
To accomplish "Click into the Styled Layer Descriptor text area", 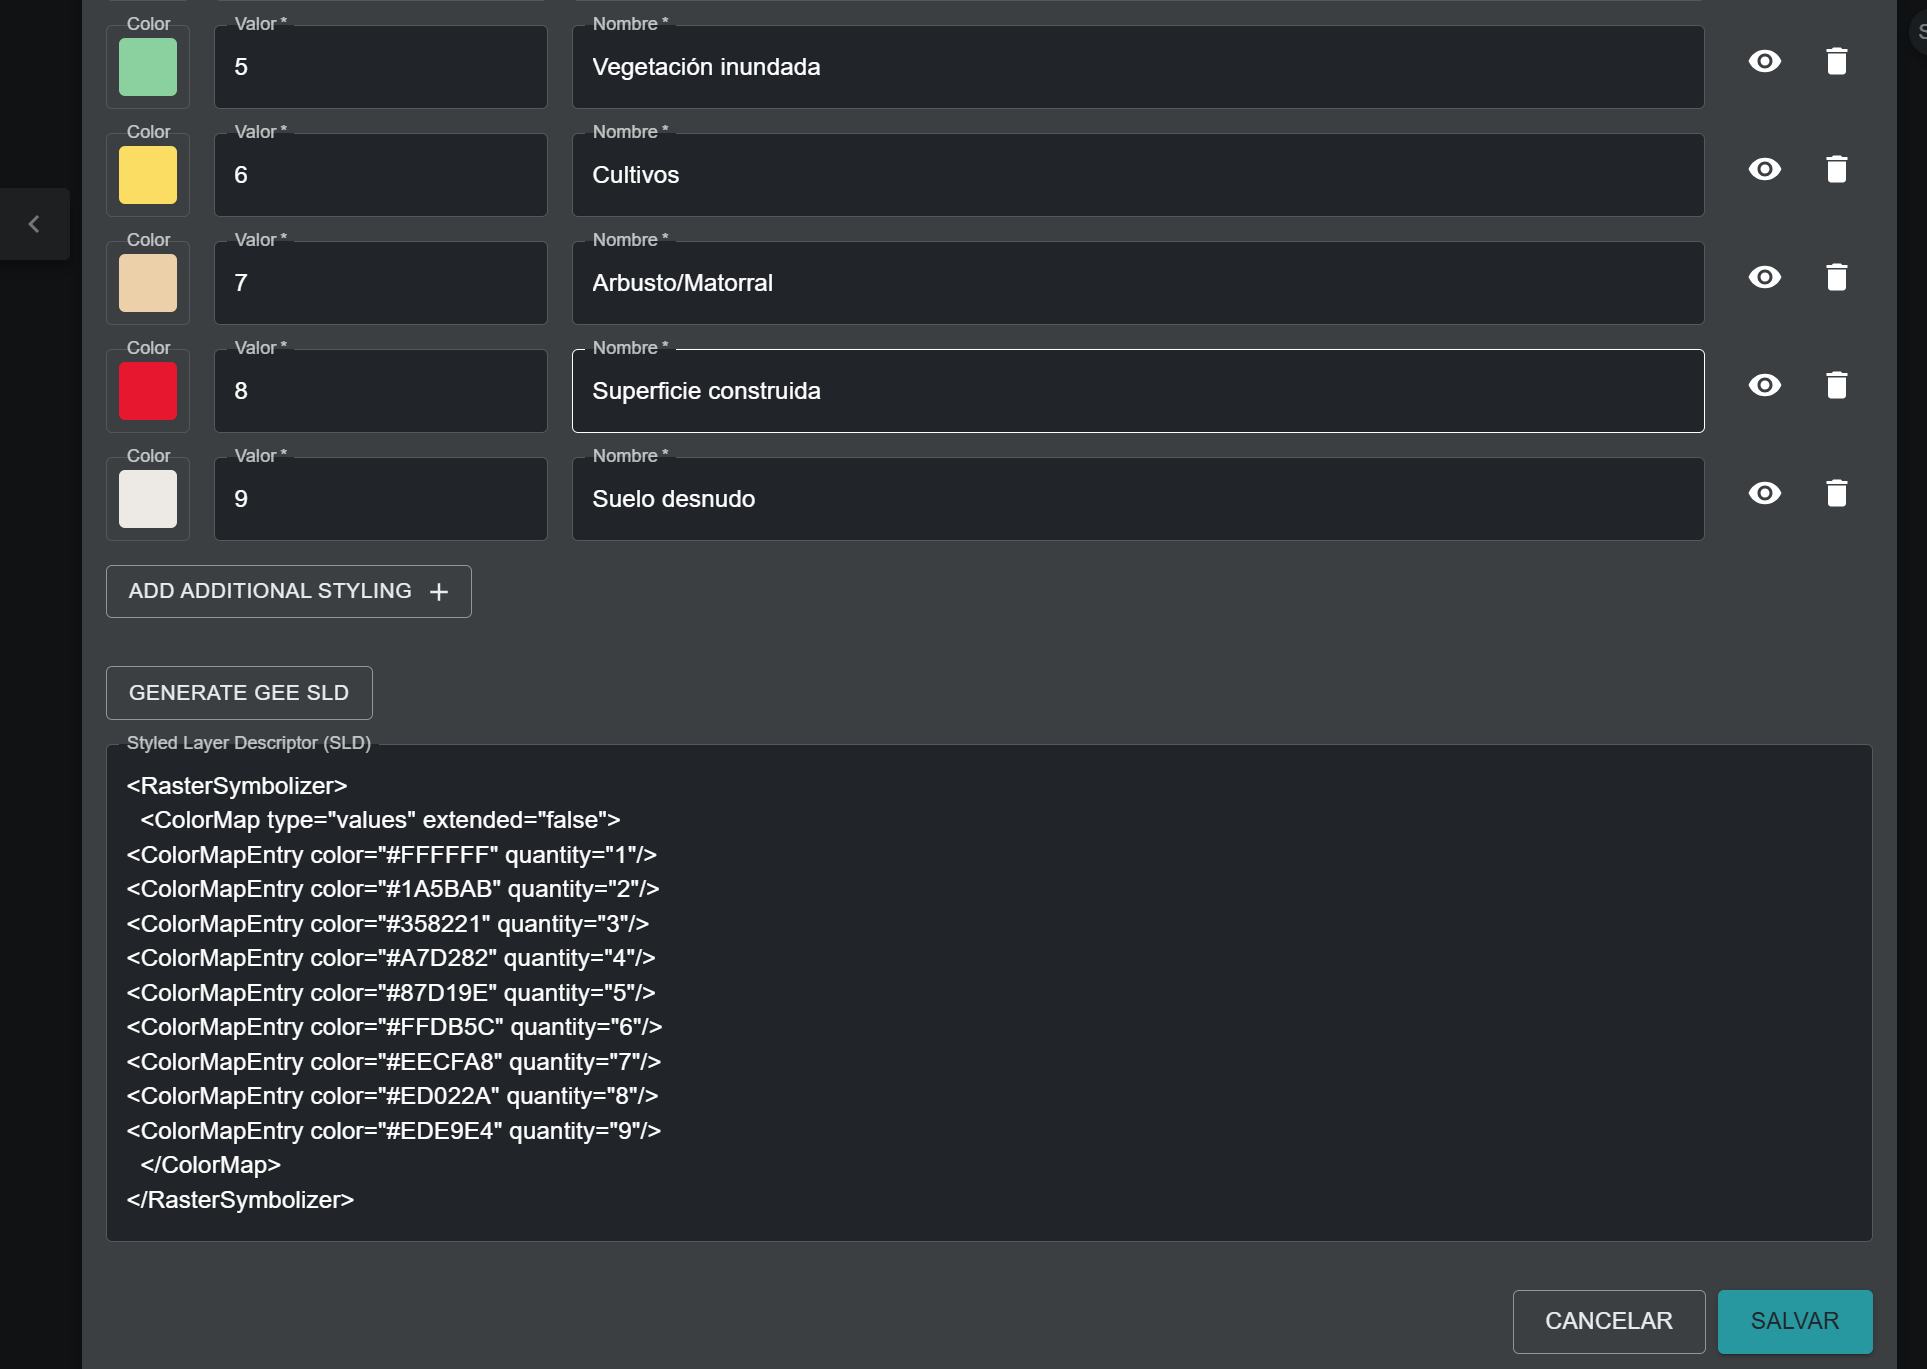I will (988, 992).
